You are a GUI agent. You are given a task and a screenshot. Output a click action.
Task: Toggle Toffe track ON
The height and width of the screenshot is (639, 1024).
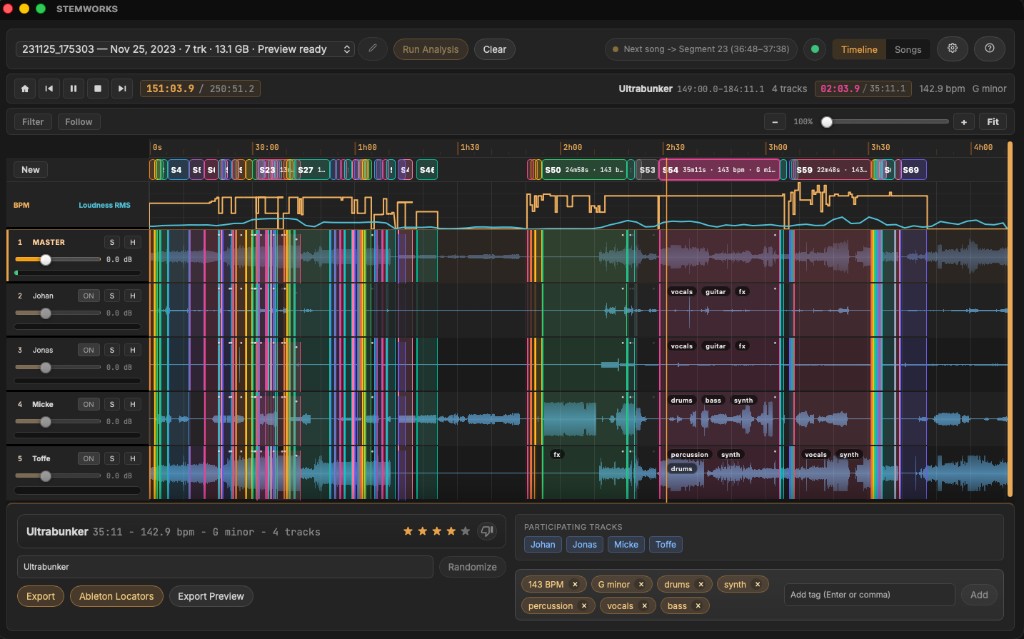click(88, 459)
